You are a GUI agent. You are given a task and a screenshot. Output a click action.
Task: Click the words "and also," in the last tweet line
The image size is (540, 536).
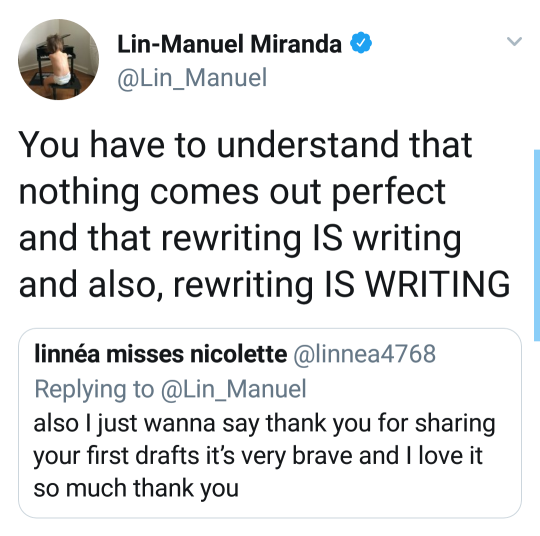point(91,285)
